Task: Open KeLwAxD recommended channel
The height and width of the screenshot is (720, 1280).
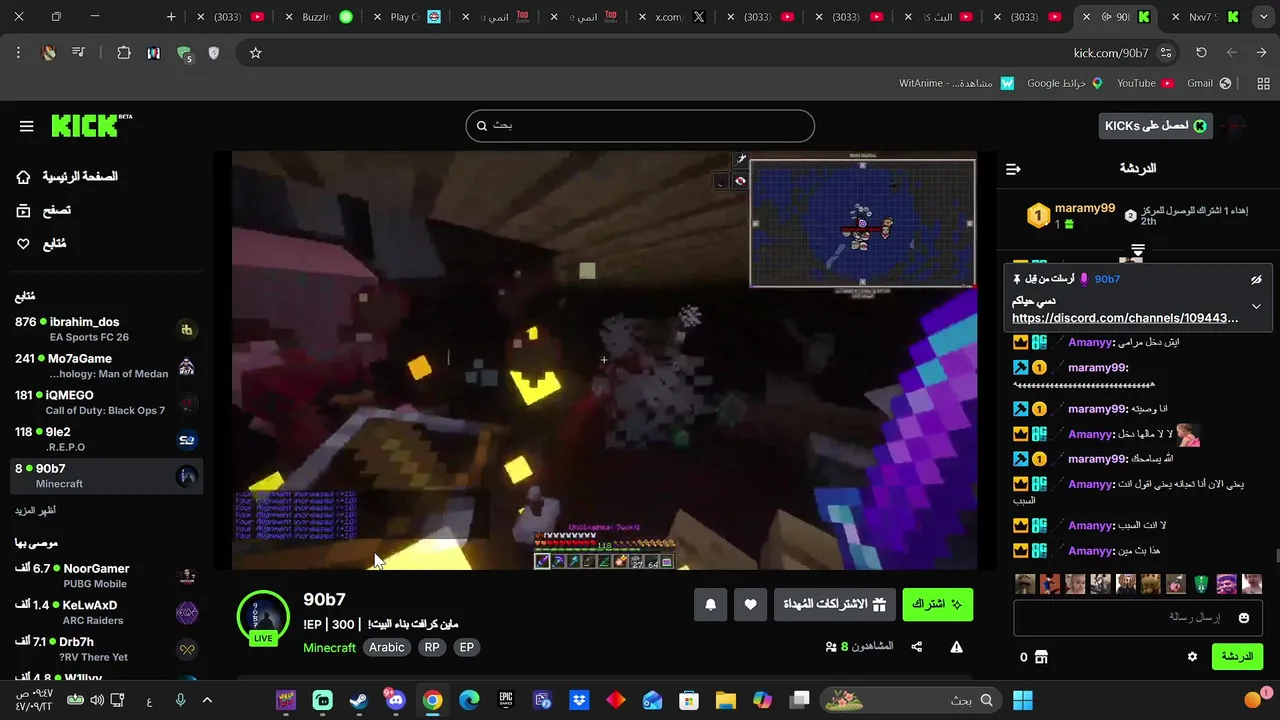Action: pyautogui.click(x=105, y=612)
